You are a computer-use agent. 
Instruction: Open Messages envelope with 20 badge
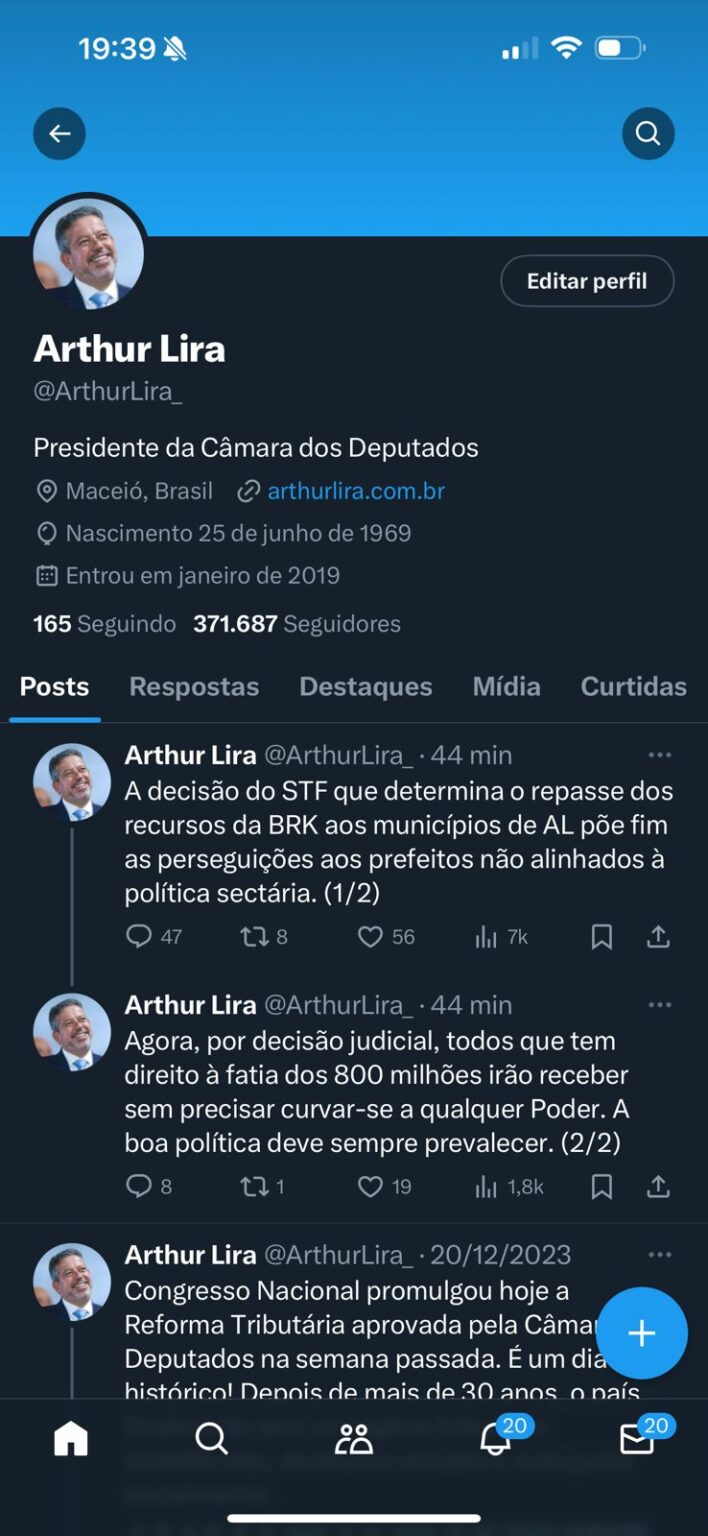point(637,1438)
